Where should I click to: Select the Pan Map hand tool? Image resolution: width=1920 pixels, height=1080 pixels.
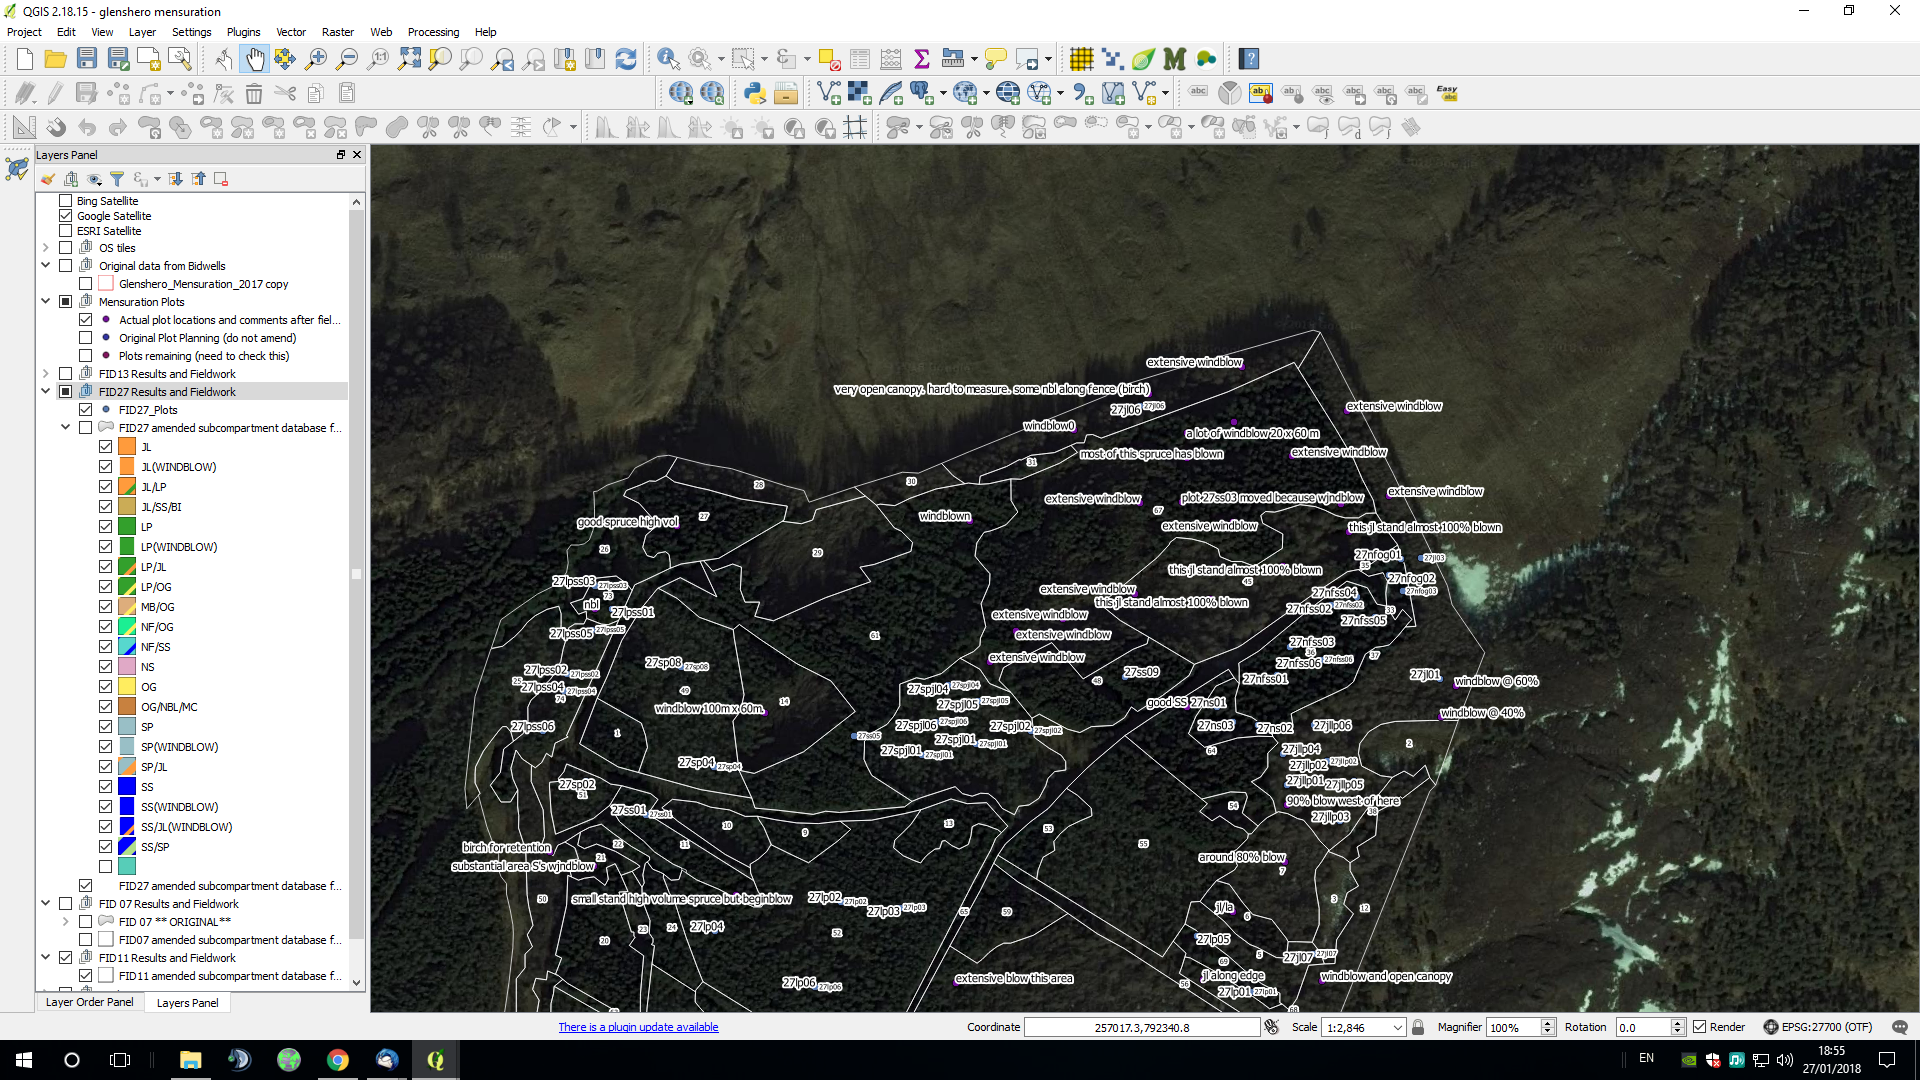[x=255, y=59]
